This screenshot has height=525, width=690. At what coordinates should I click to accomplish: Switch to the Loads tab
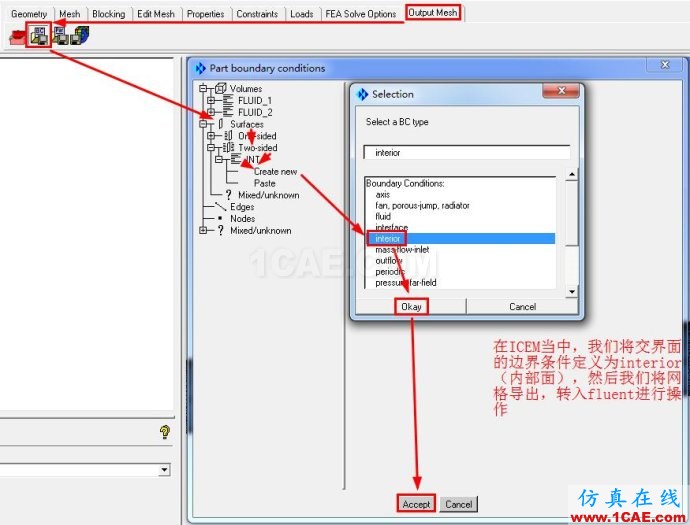pos(302,14)
